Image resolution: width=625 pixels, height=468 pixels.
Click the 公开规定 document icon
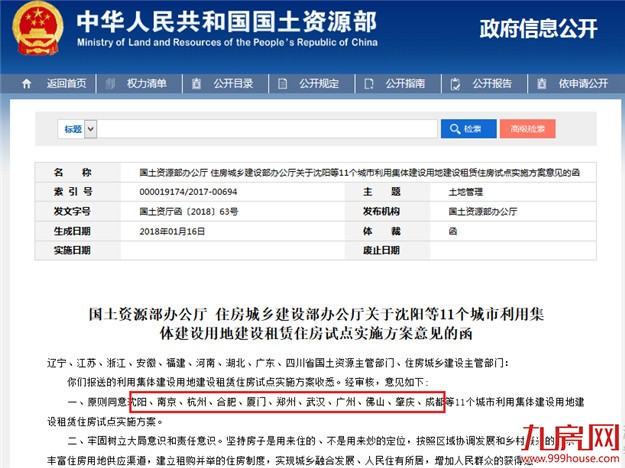coord(283,84)
